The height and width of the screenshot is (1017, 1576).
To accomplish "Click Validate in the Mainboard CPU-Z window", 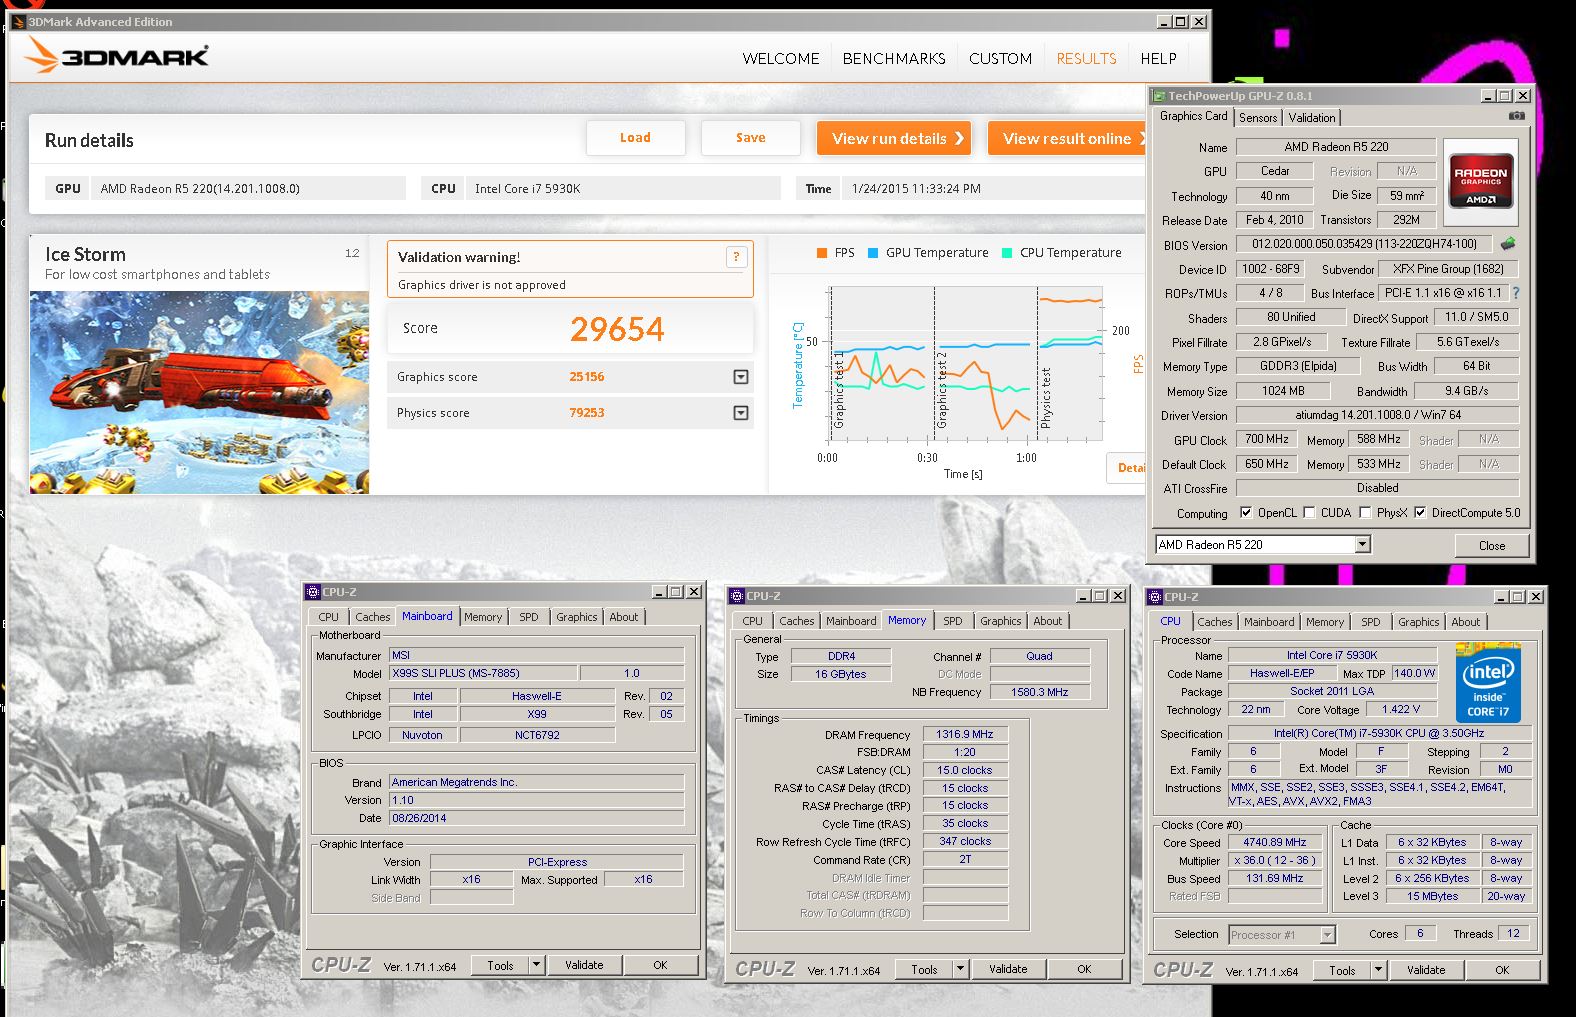I will [x=584, y=965].
